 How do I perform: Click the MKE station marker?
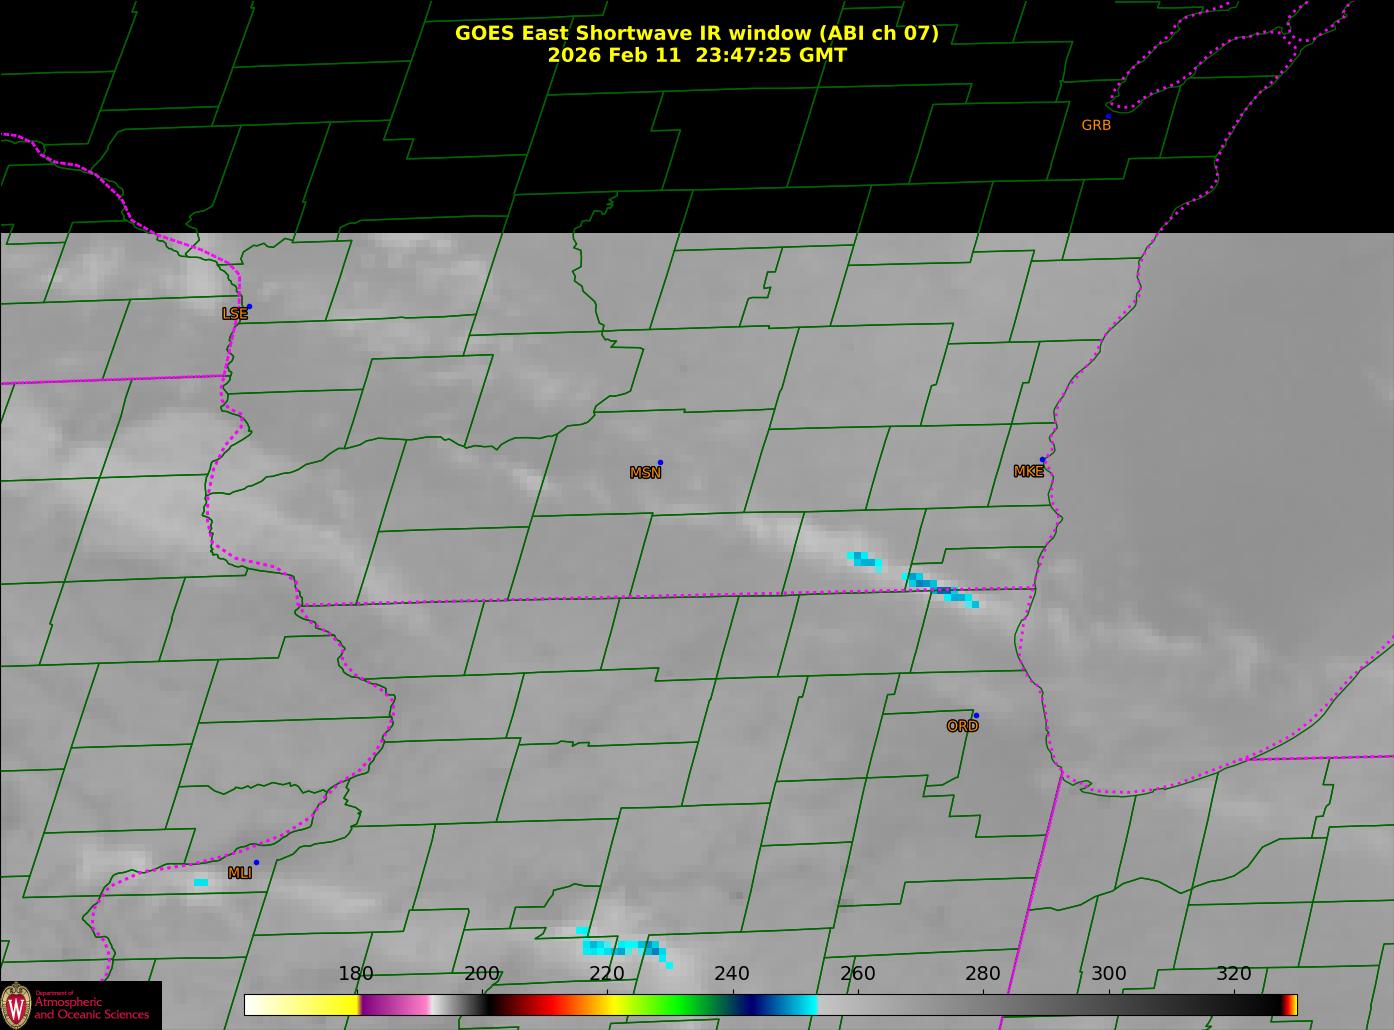[1042, 460]
